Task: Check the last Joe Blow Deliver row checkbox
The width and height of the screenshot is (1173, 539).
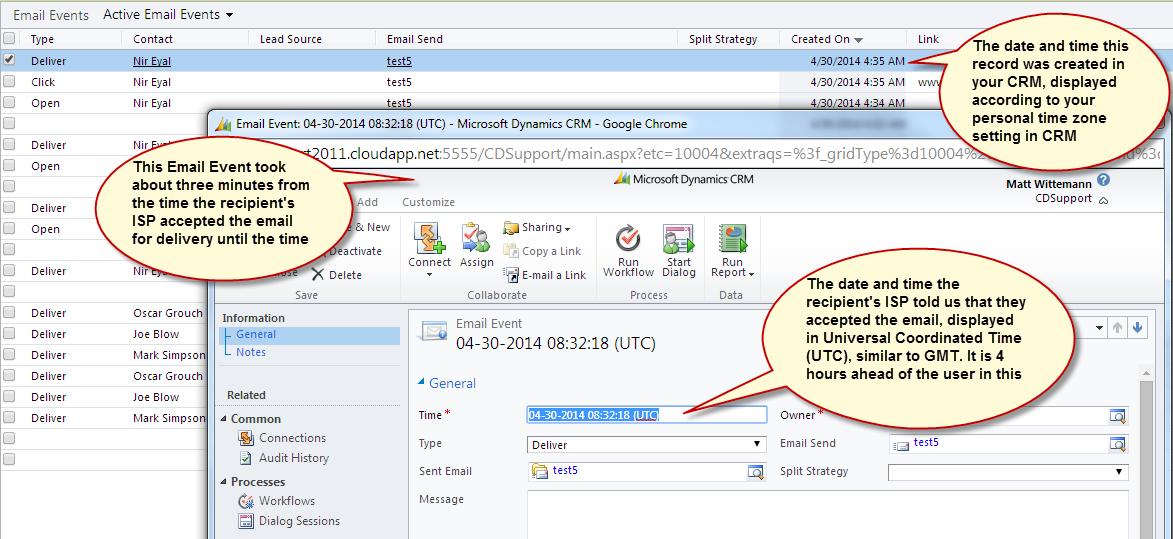Action: tap(9, 396)
